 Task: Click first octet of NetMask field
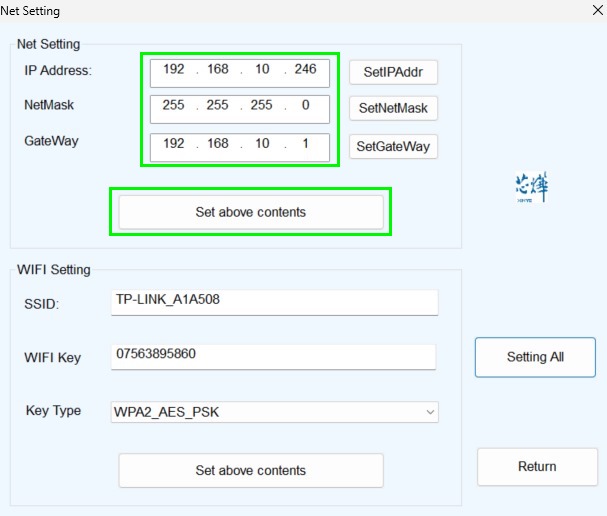point(174,107)
